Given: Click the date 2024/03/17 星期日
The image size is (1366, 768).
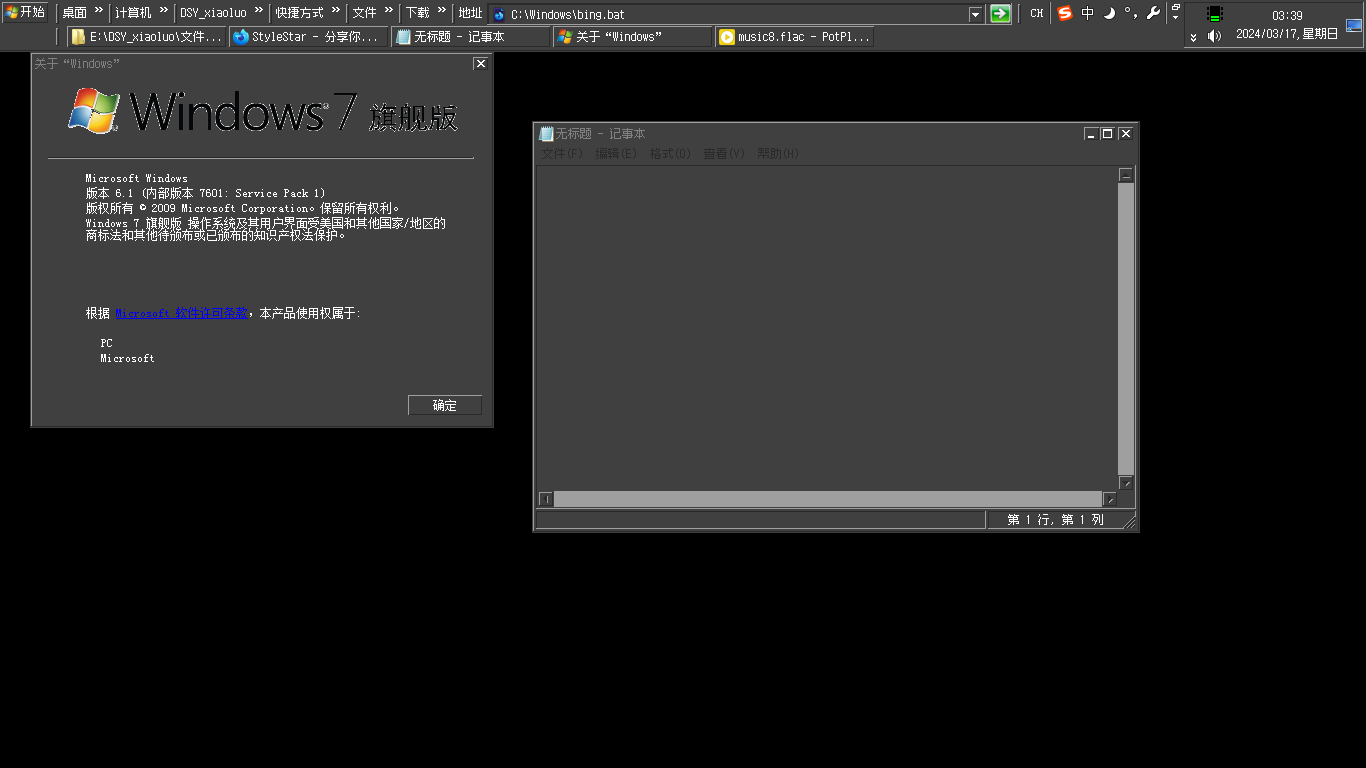Looking at the screenshot, I should 1287,34.
